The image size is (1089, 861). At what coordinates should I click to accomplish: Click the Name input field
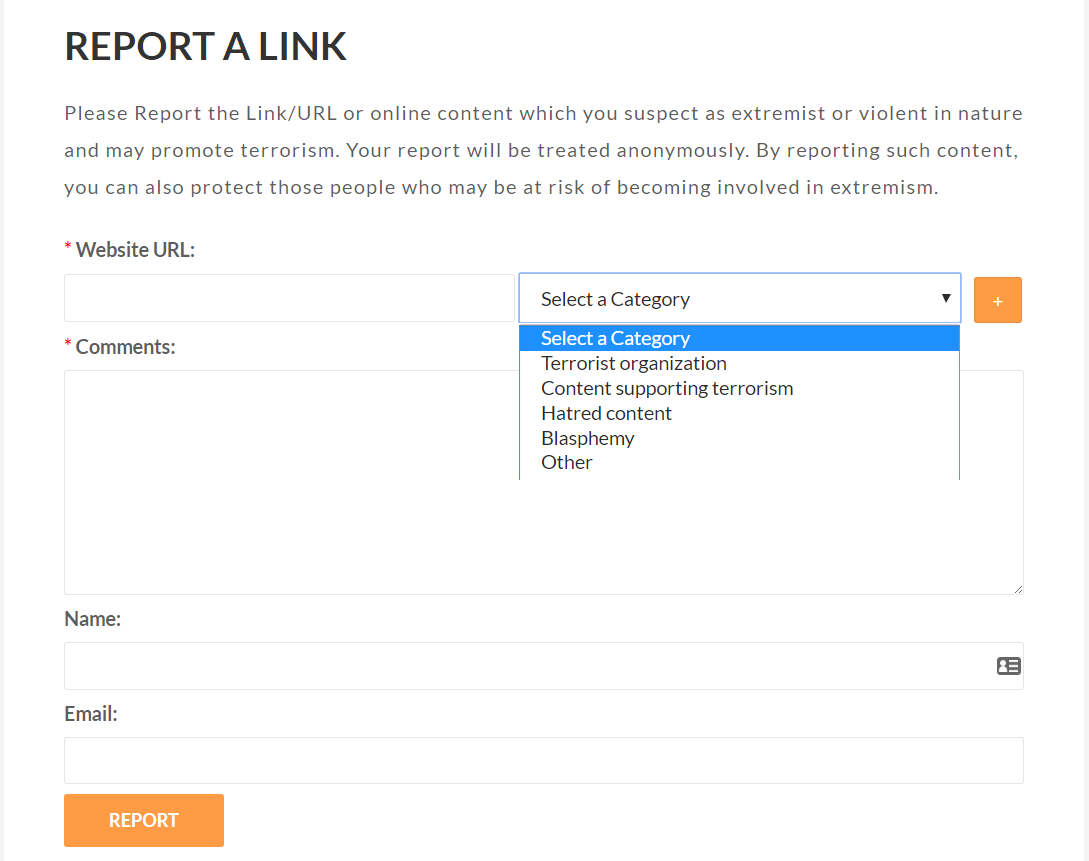[500, 665]
